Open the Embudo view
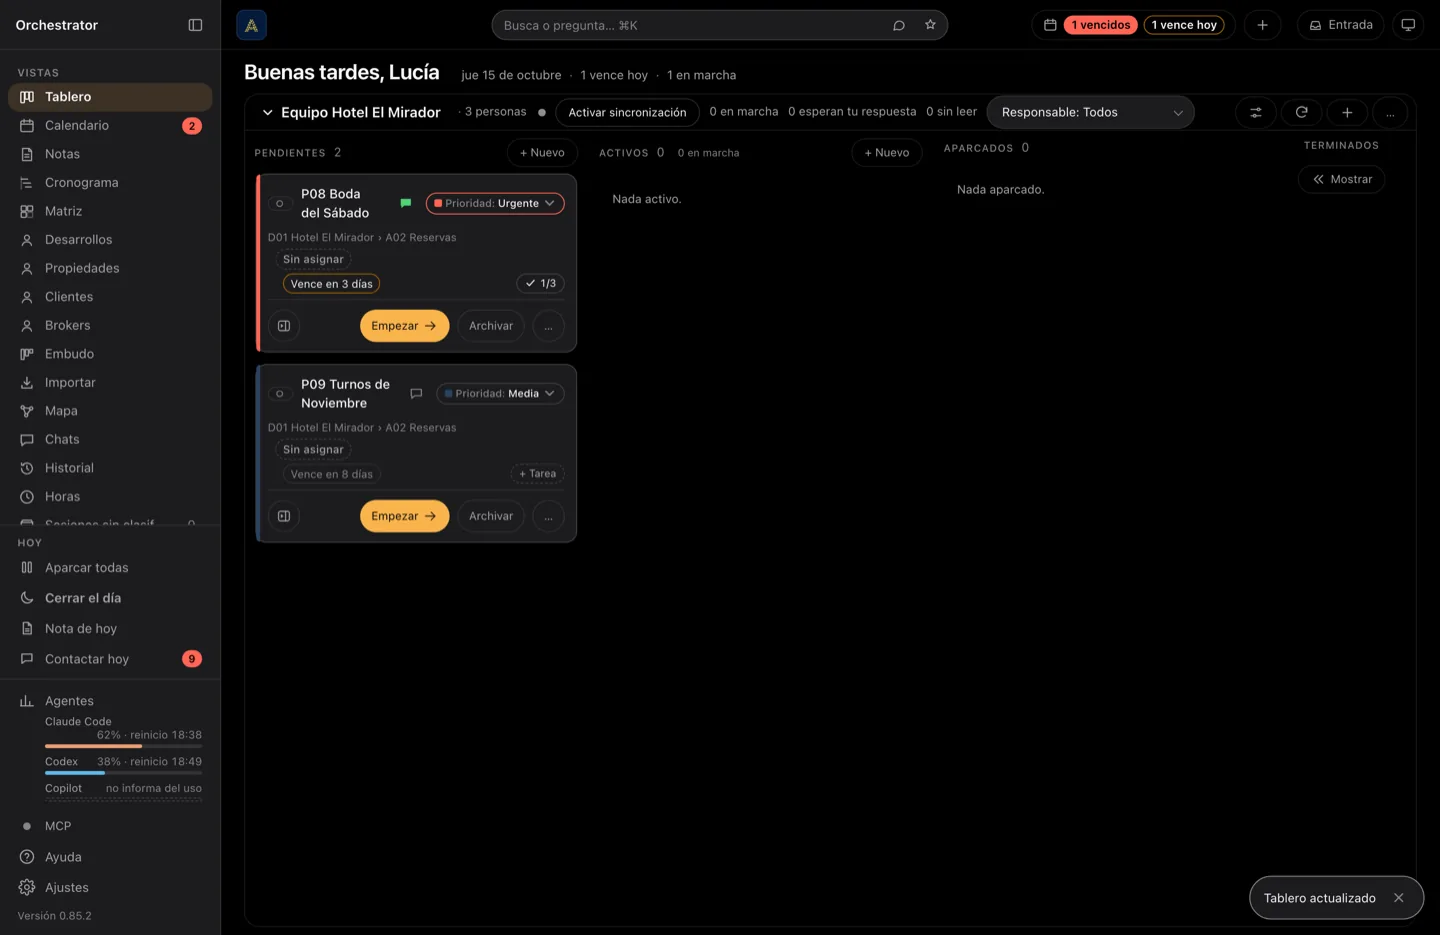Screen dimensions: 1440x935 pos(110,354)
